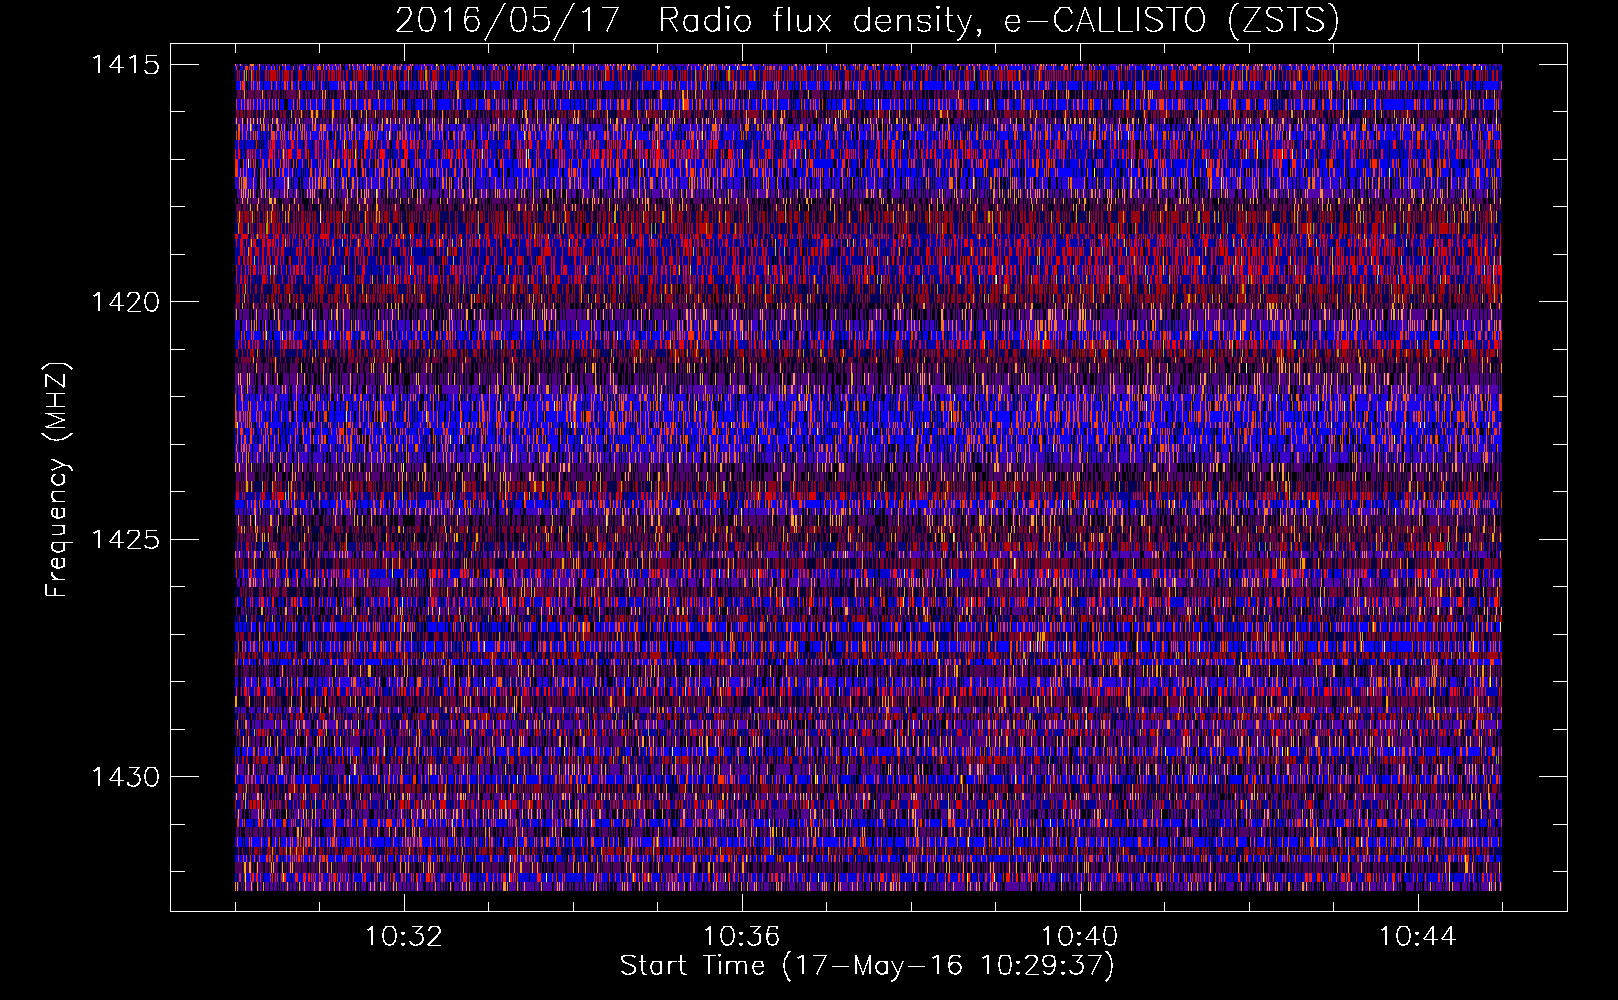
Task: Click the 1420 frequency tick label
Action: point(125,302)
